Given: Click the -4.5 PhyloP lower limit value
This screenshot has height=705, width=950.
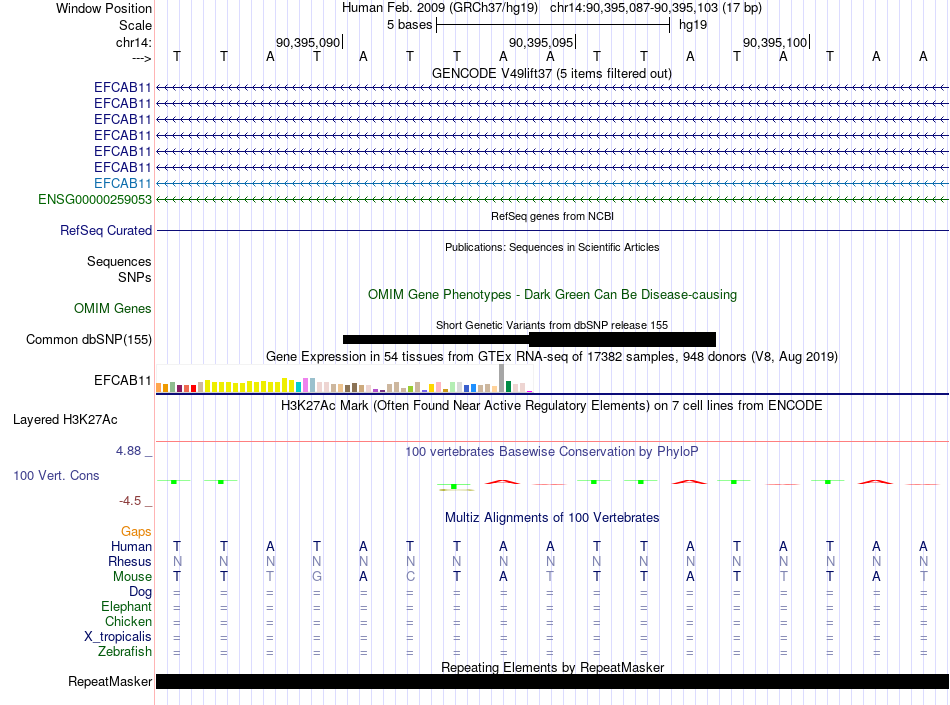Looking at the screenshot, I should coord(130,500).
